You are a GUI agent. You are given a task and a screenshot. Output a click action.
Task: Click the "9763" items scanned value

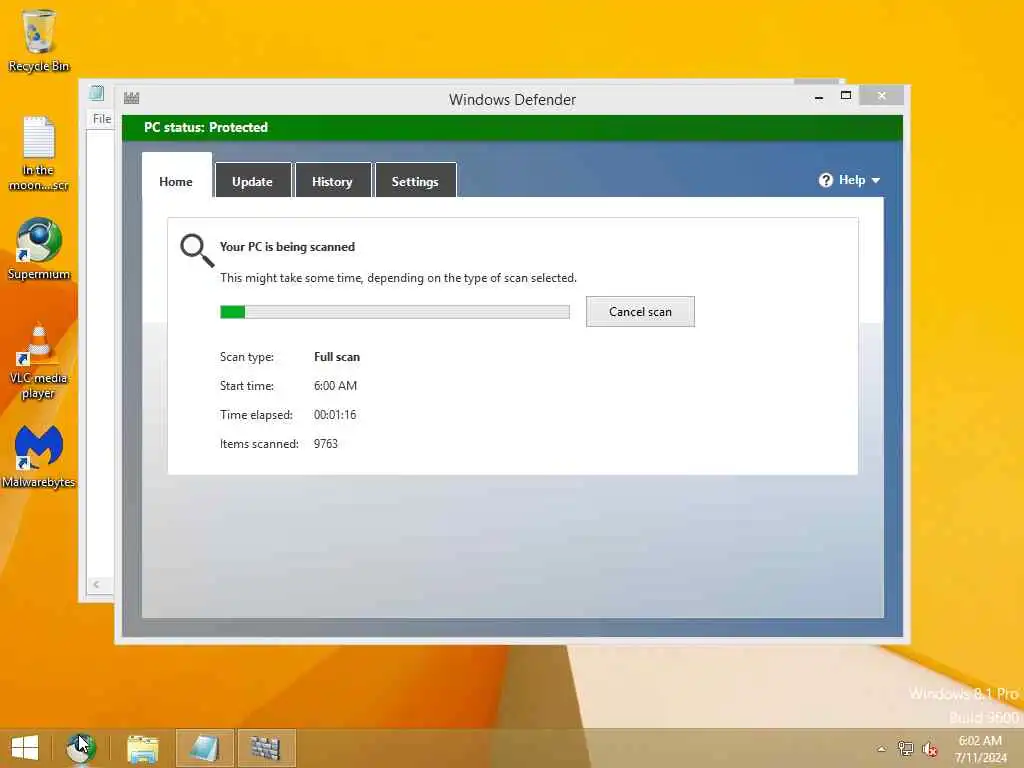325,443
